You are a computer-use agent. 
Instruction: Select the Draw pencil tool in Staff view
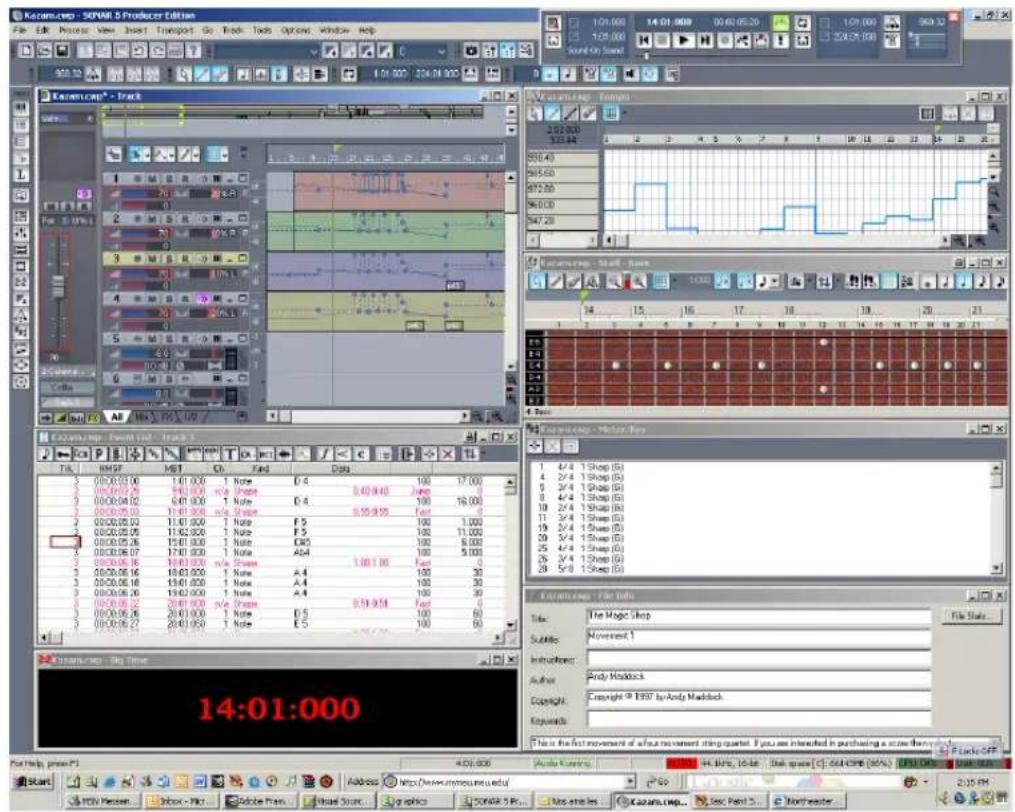click(556, 282)
